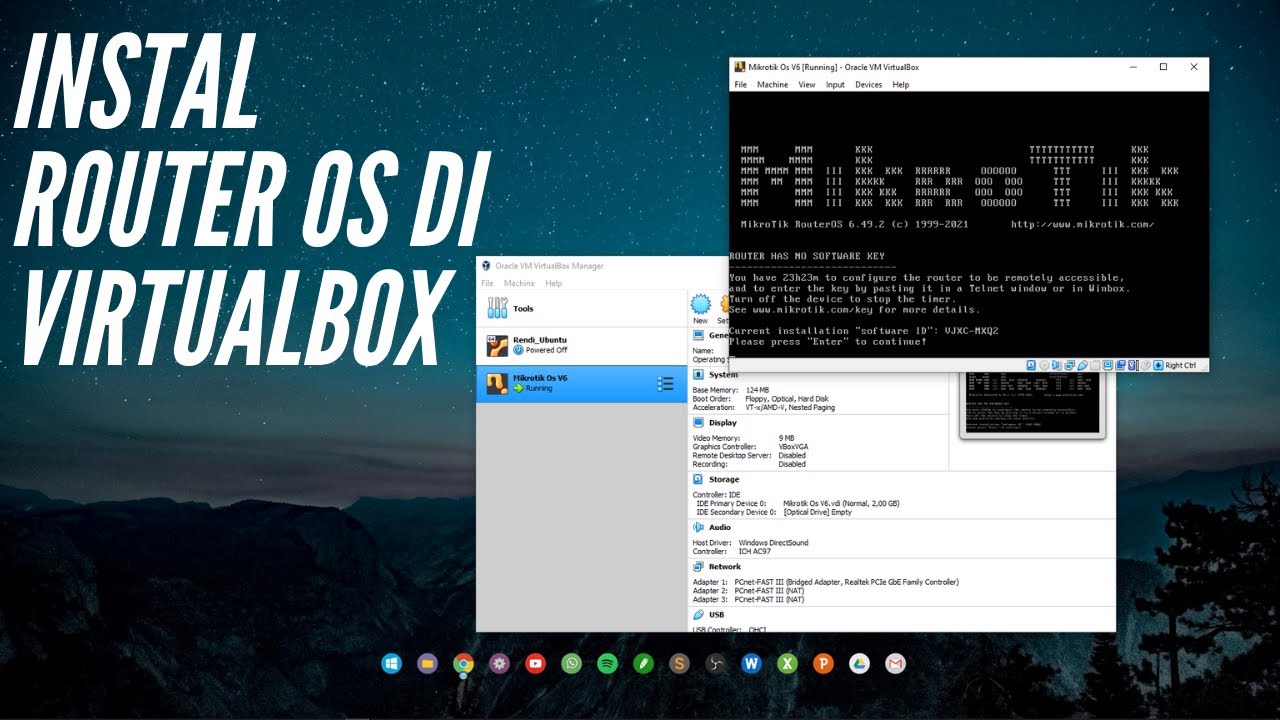The image size is (1280, 720).
Task: Open Help menu in VirtualBox Manager
Action: 553,283
